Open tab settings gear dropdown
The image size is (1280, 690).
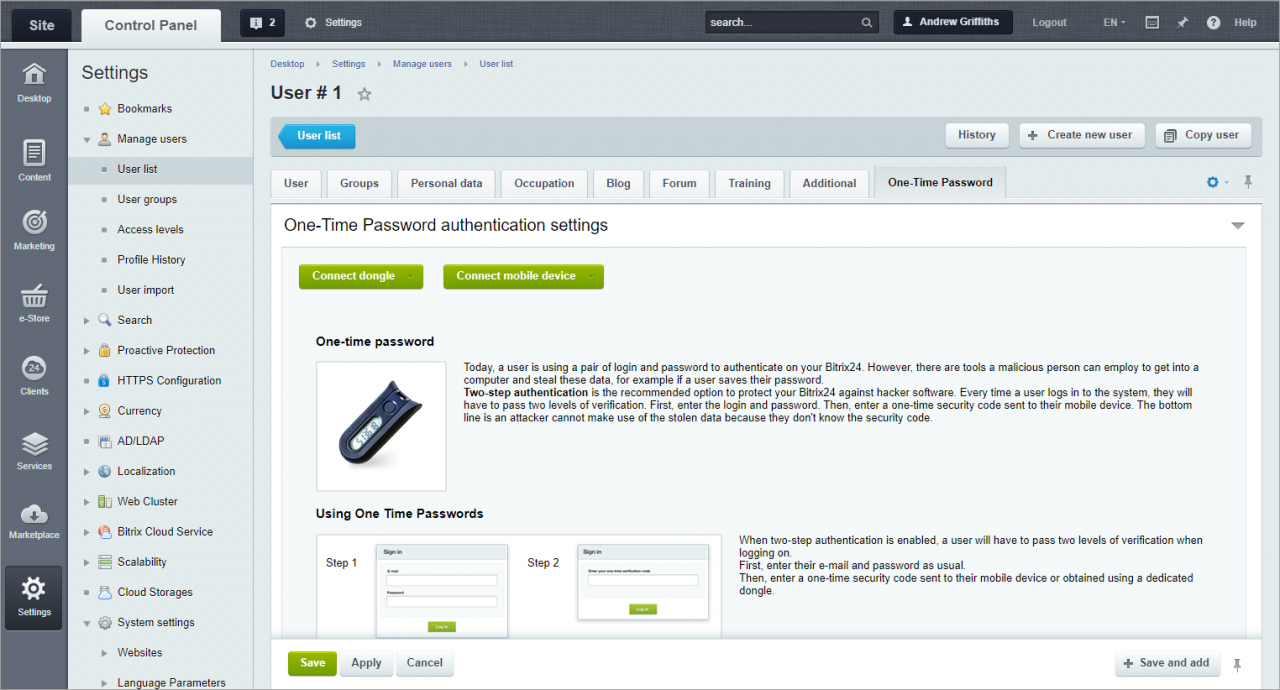(x=1217, y=182)
